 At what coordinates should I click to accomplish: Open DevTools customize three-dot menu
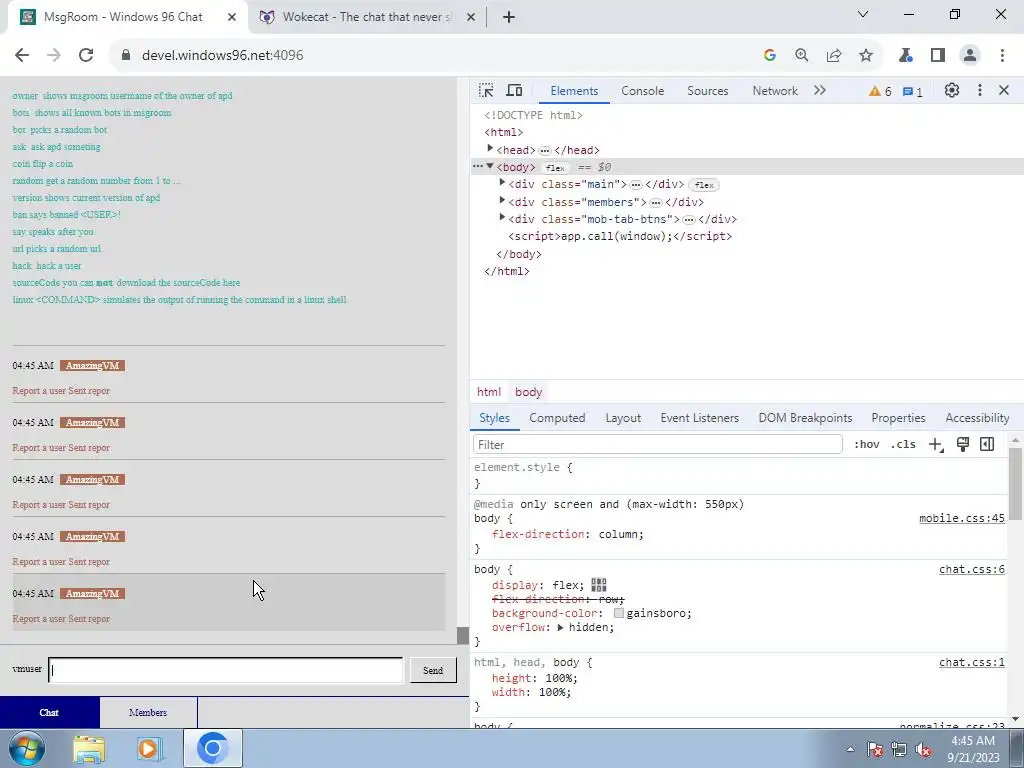point(979,91)
